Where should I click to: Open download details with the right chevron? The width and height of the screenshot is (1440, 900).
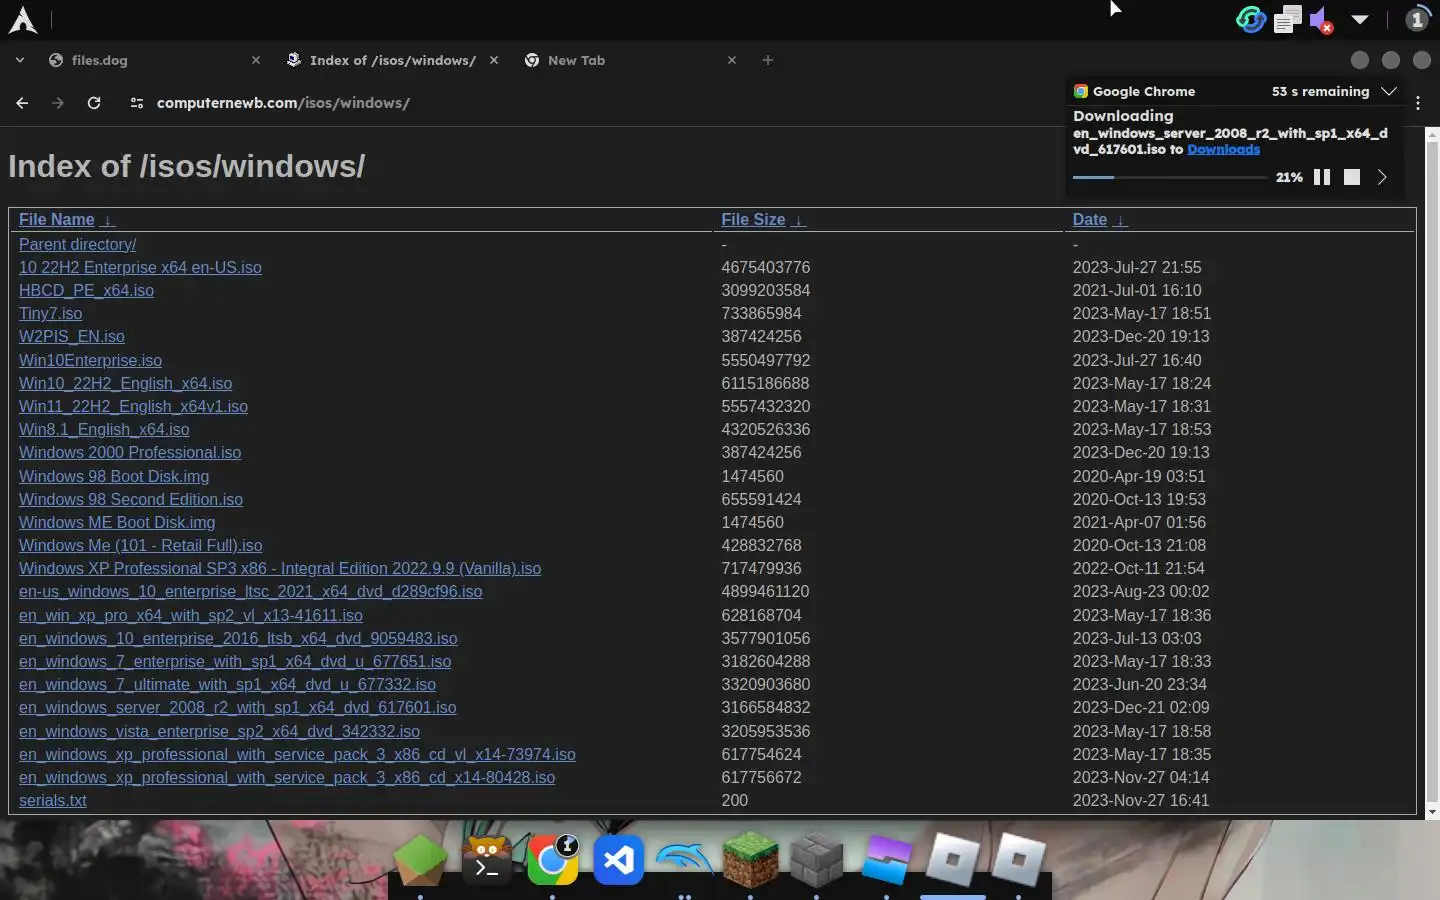tap(1382, 177)
